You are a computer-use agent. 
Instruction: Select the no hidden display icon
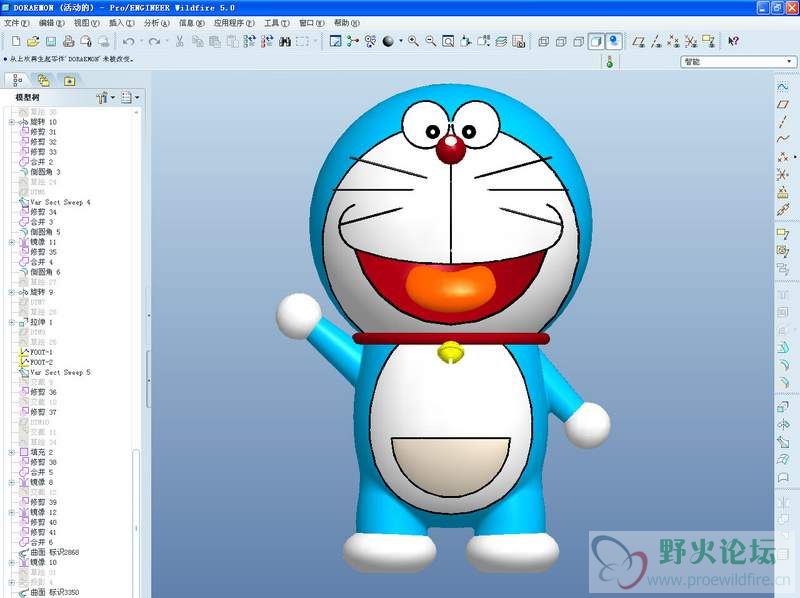(579, 41)
